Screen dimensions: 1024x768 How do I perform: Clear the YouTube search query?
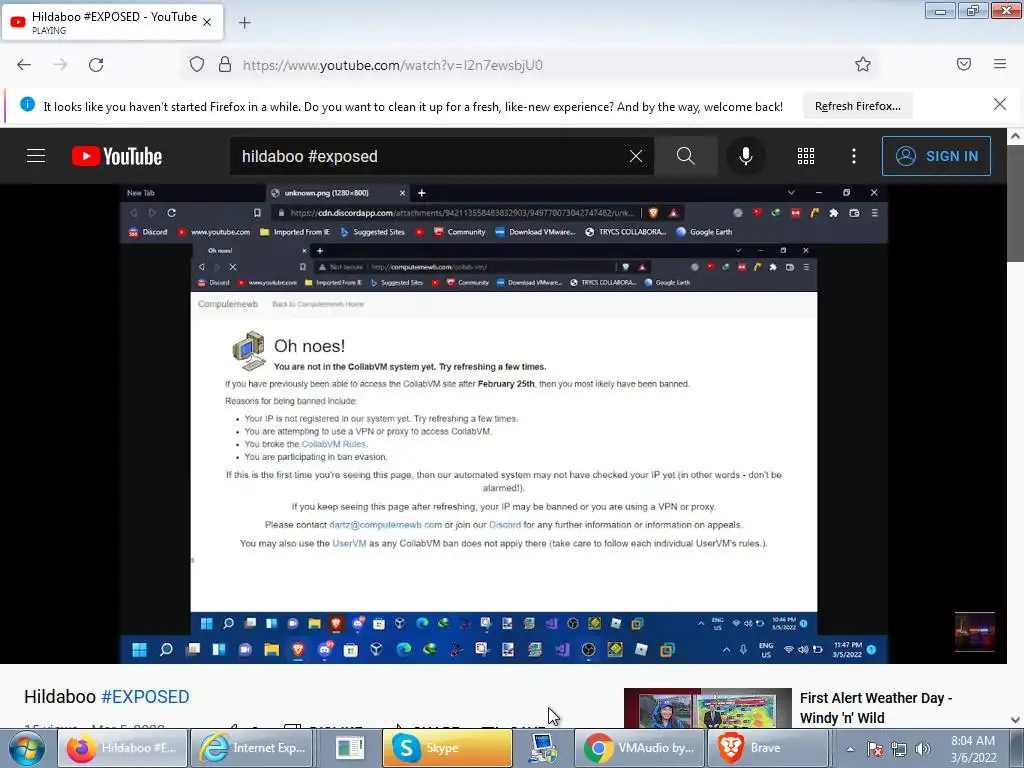click(x=635, y=156)
